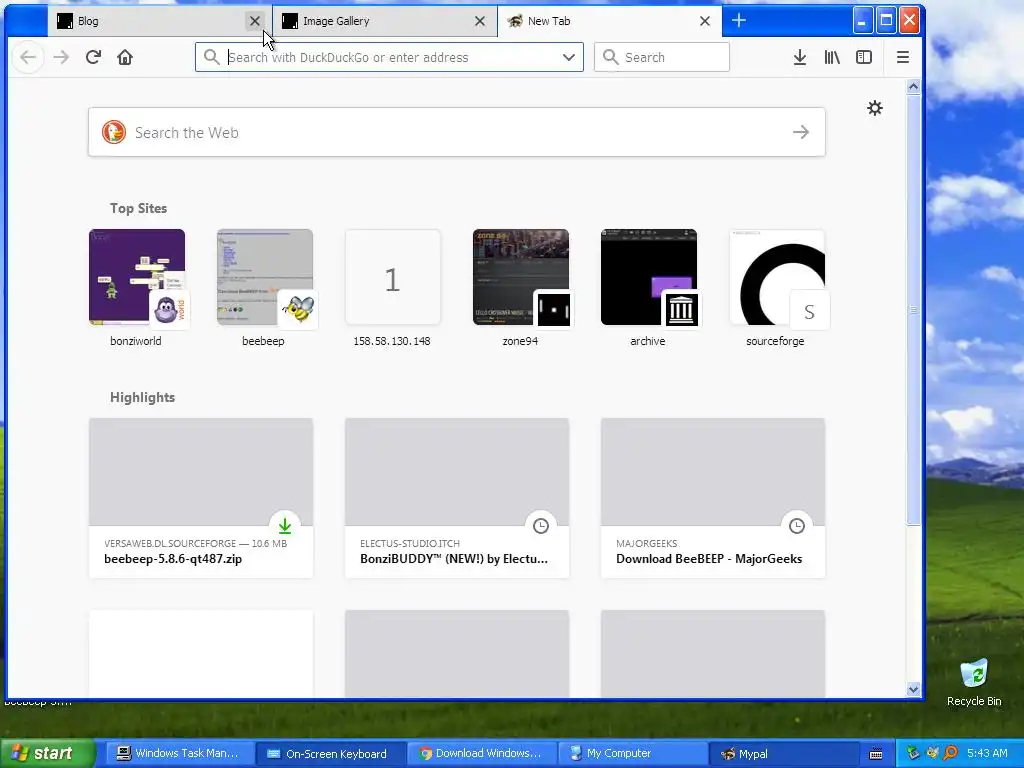Viewport: 1024px width, 768px height.
Task: Click the Highlights heading
Action: tap(142, 397)
